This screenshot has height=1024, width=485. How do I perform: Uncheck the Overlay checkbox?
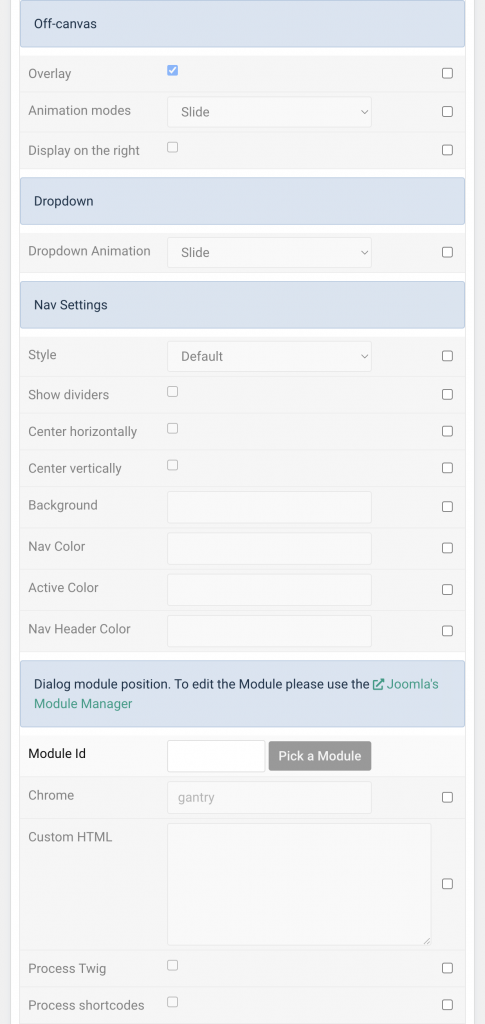click(x=172, y=71)
